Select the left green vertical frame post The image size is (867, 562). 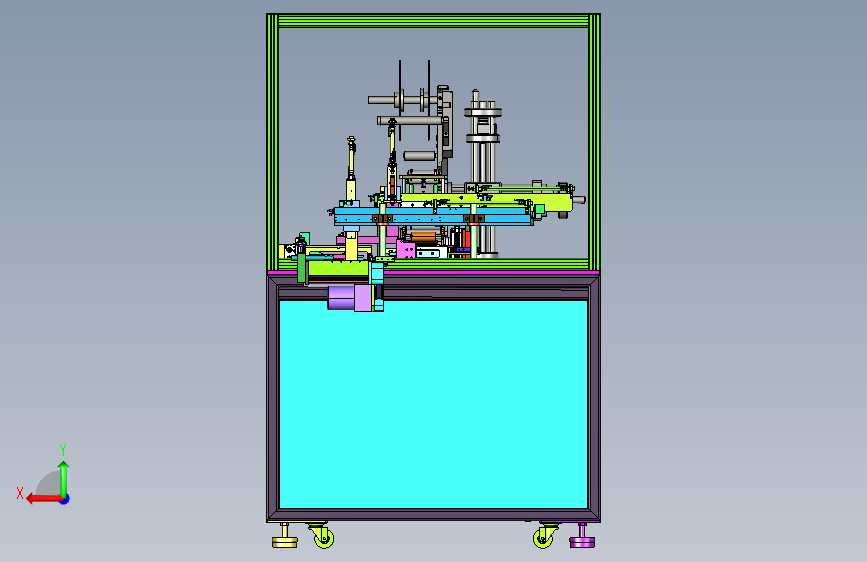[x=273, y=142]
